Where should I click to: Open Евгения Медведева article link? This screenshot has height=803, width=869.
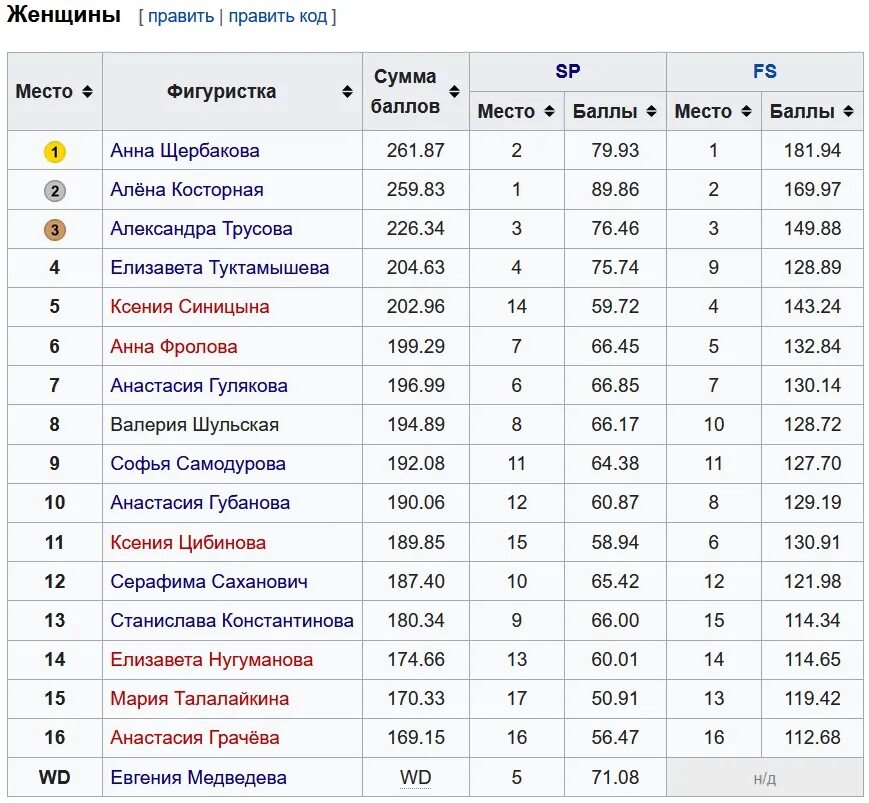coord(198,778)
